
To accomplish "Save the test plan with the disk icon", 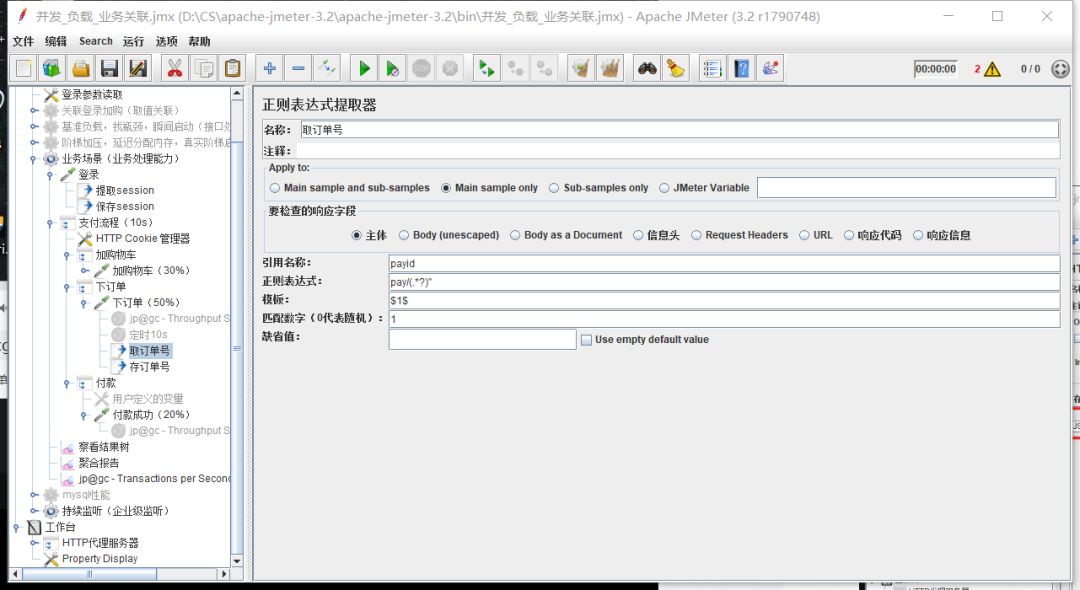I will (x=110, y=67).
